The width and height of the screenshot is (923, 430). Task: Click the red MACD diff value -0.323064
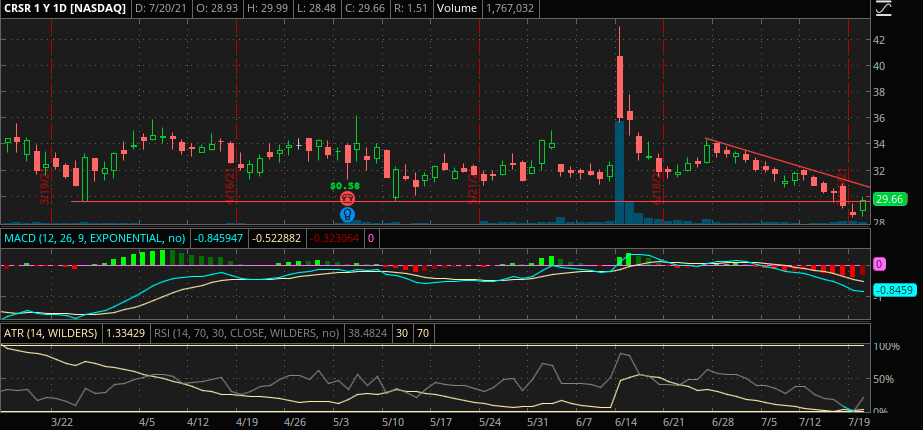coord(334,238)
